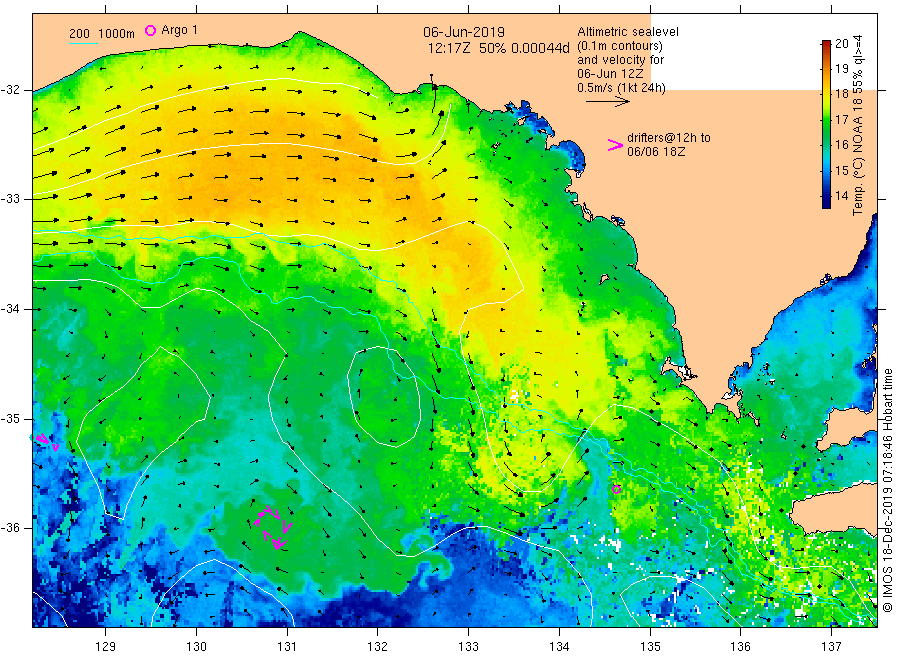The image size is (900, 660).
Task: Click the 14 label on temperature scale
Action: coord(841,196)
